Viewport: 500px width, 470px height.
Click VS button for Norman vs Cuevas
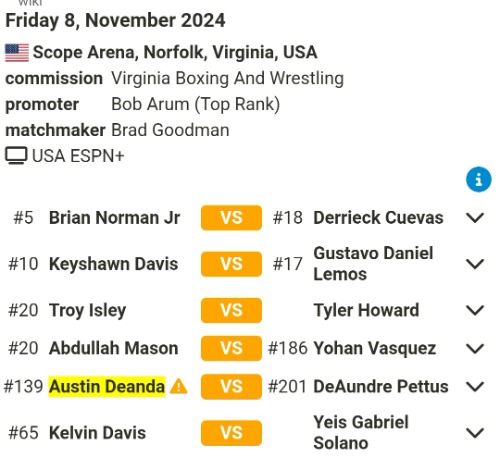click(x=231, y=218)
